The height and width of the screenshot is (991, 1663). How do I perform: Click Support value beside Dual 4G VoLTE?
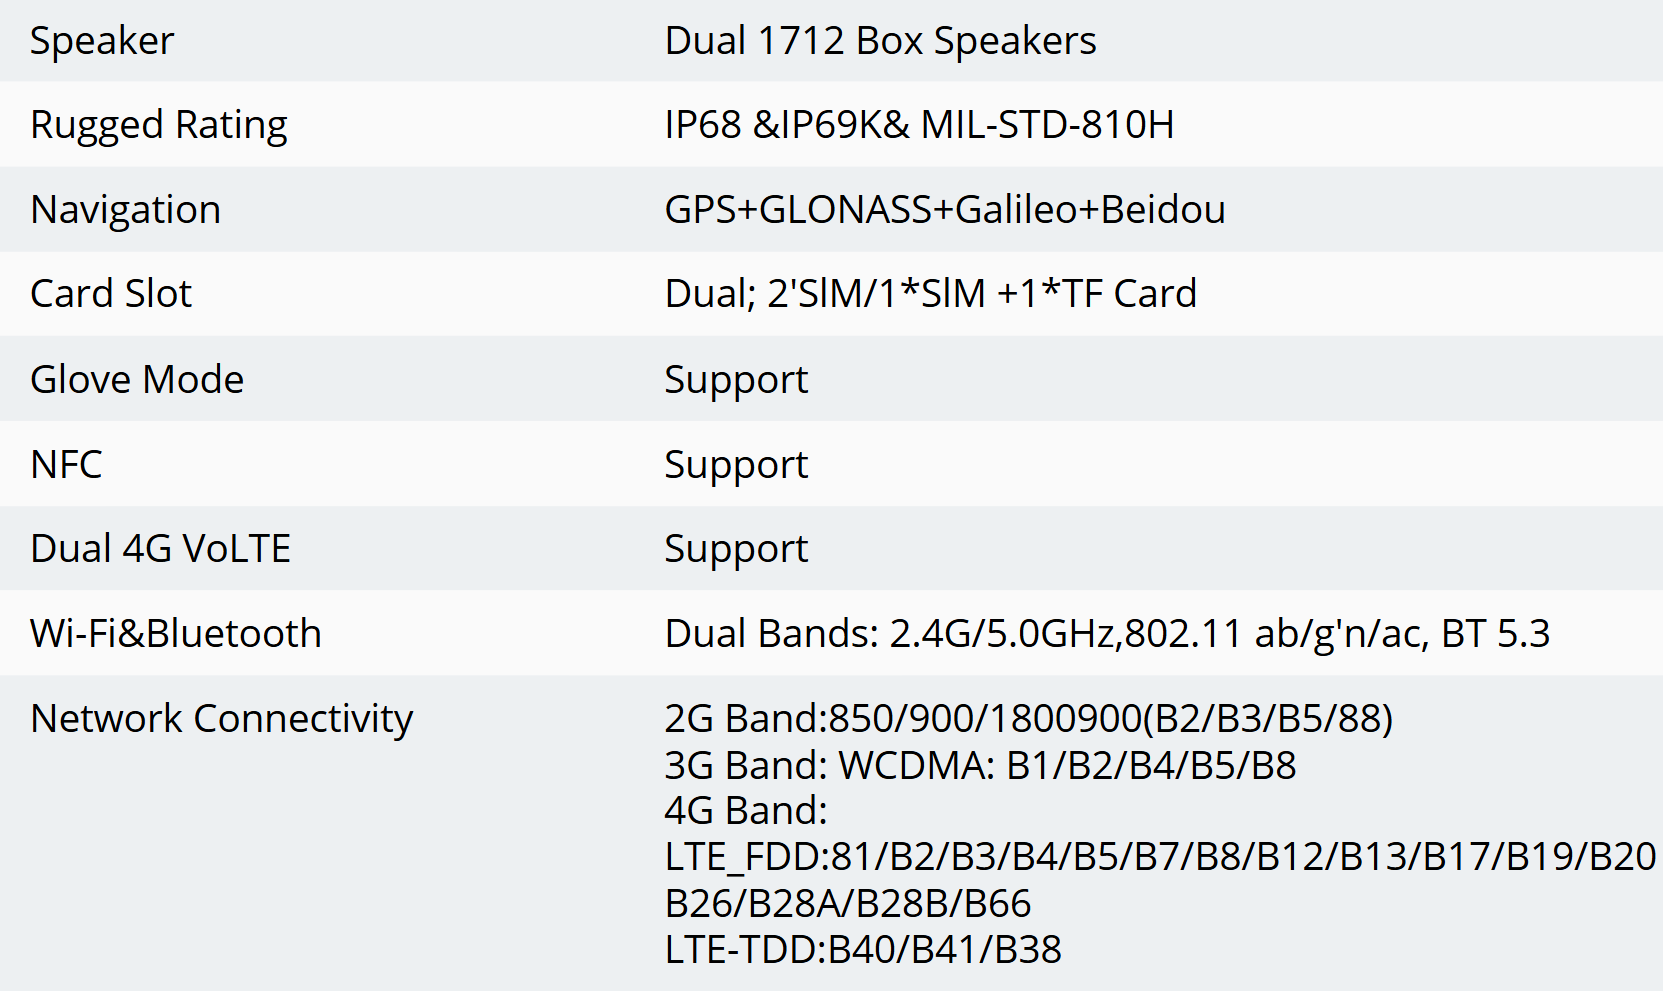coord(736,550)
